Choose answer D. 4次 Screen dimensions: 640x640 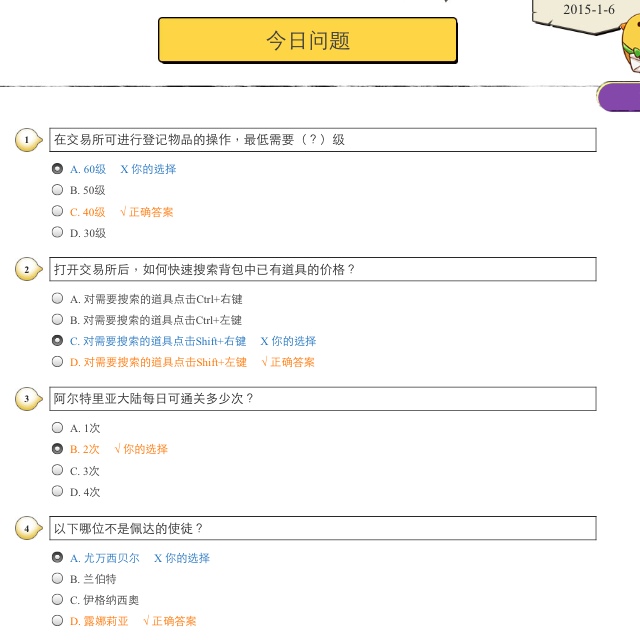click(x=57, y=491)
